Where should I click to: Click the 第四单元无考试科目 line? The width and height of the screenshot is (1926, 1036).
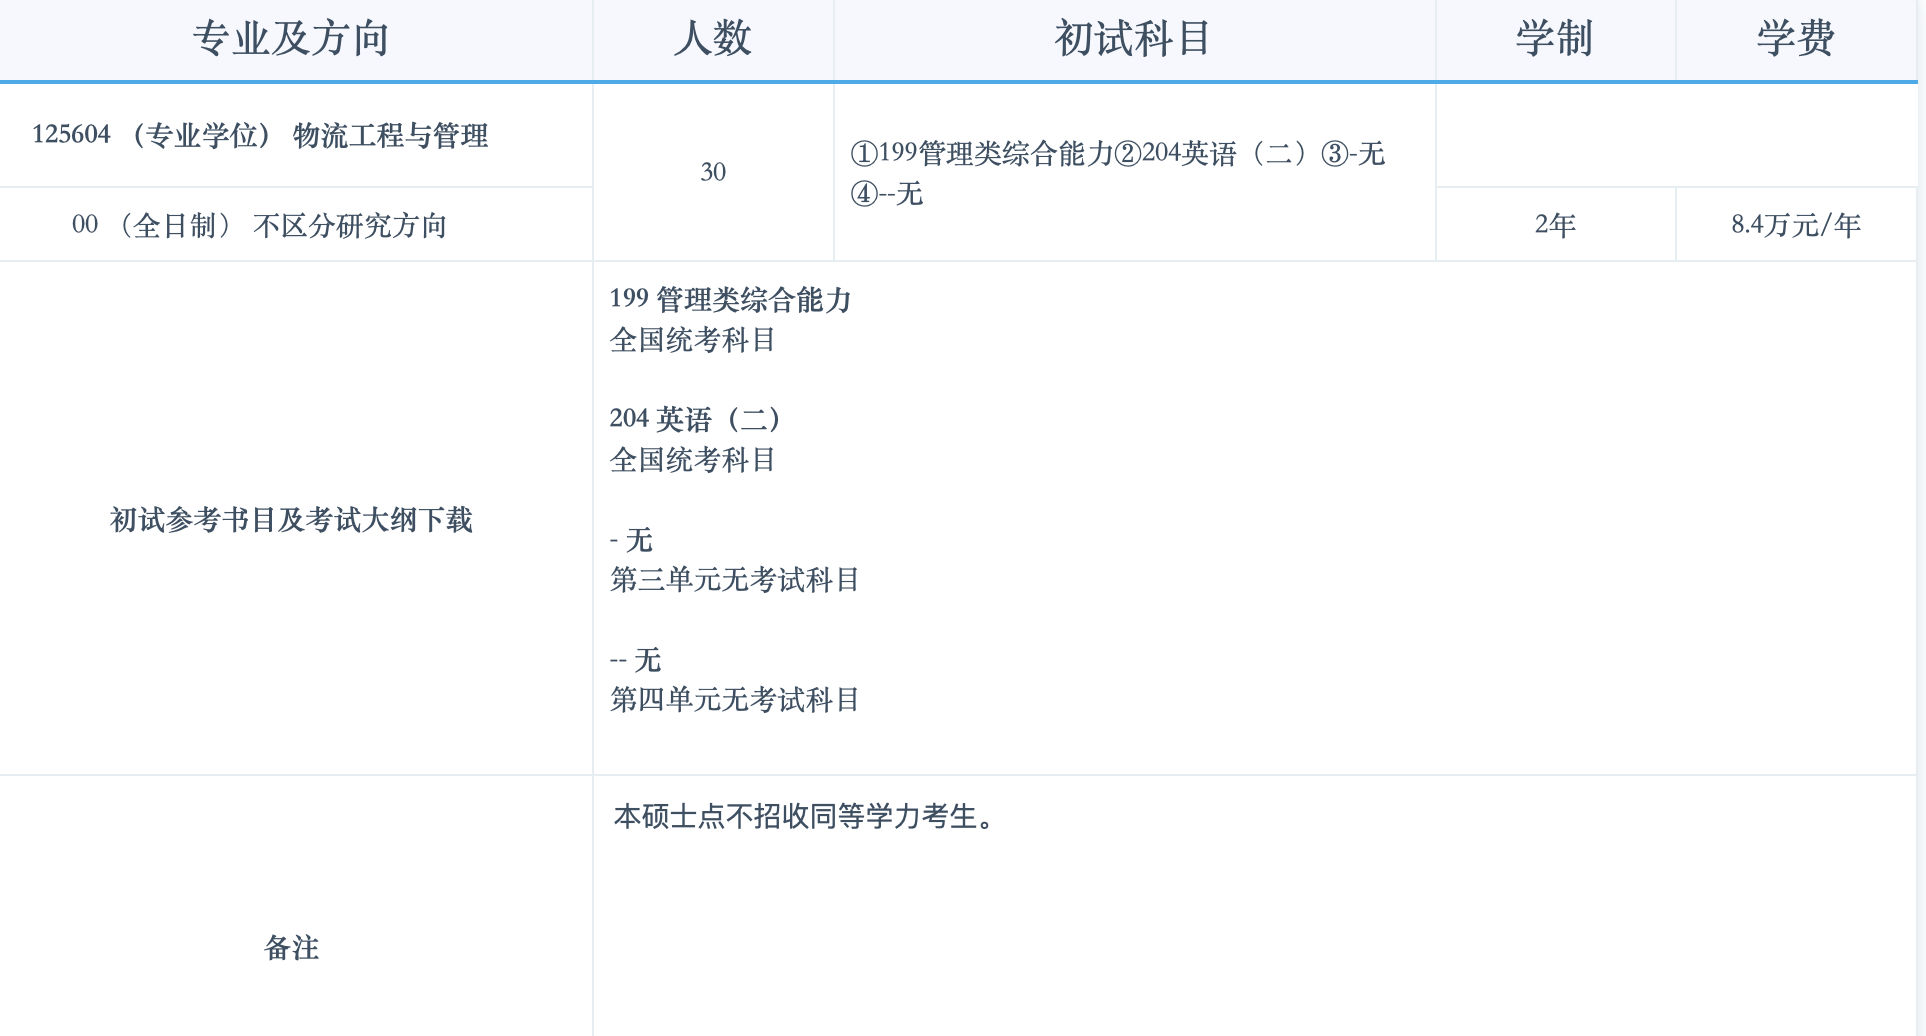[734, 700]
